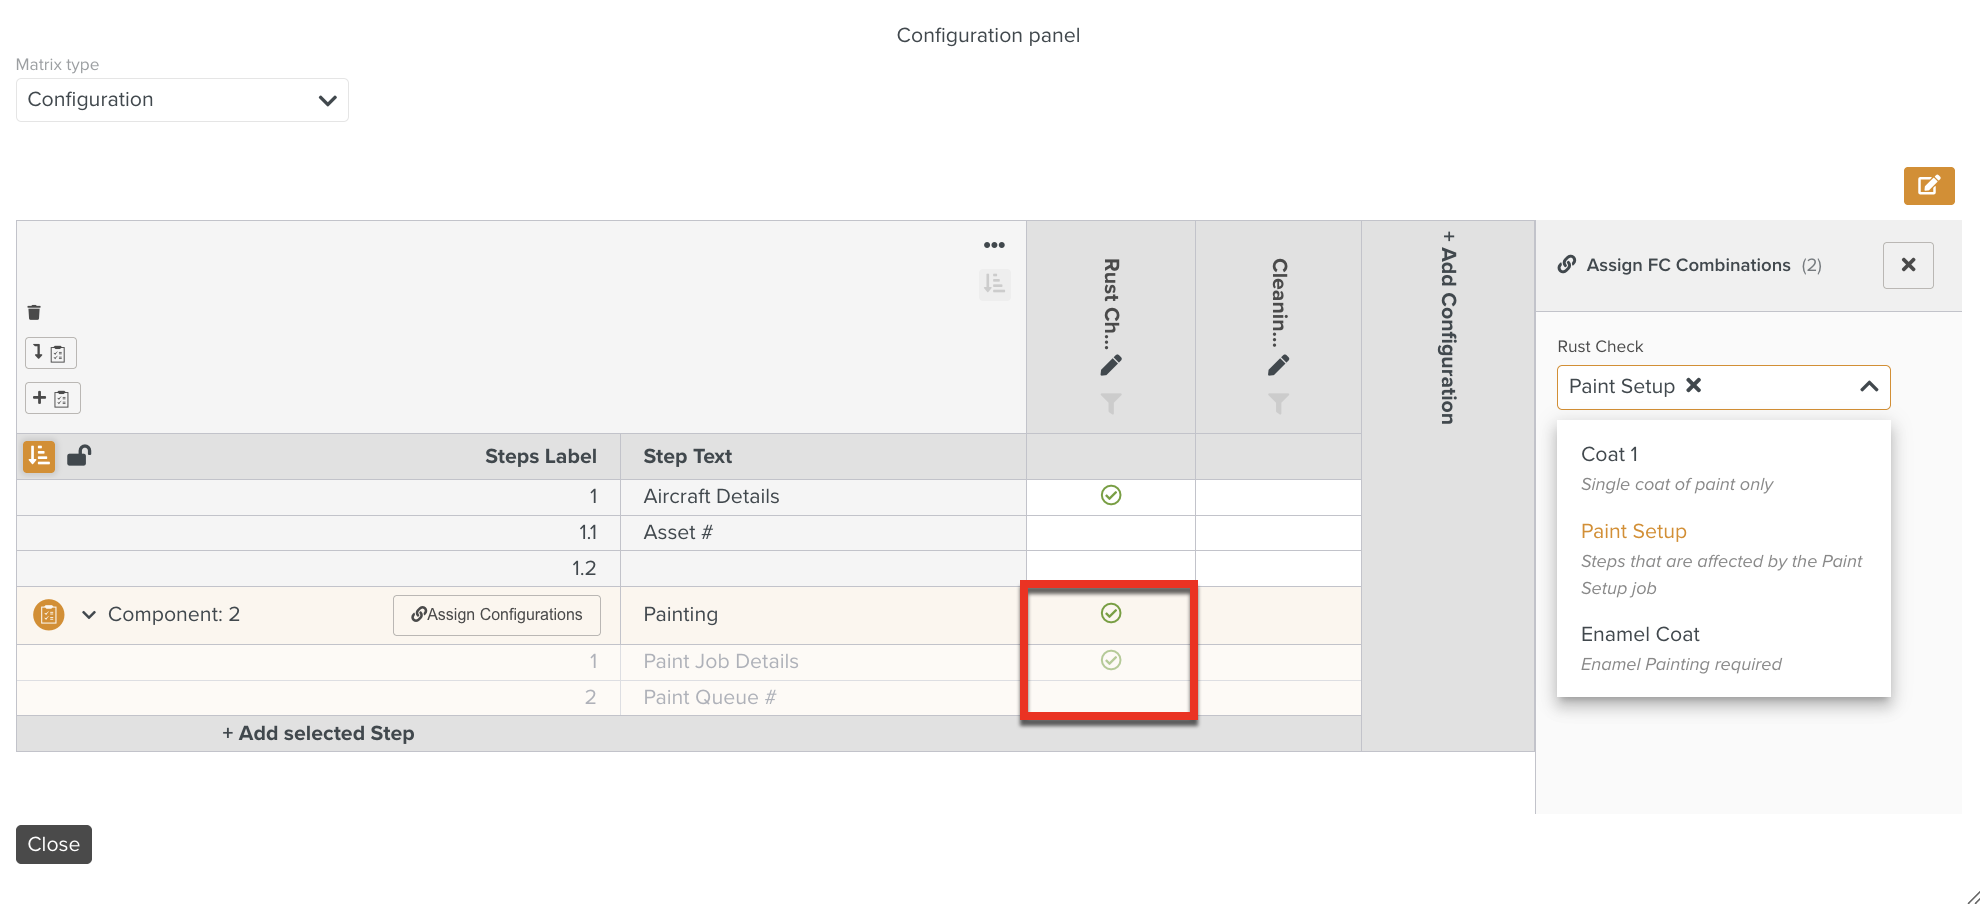Viewport: 1980px width, 904px height.
Task: Click the trash delete icon
Action: tap(34, 312)
